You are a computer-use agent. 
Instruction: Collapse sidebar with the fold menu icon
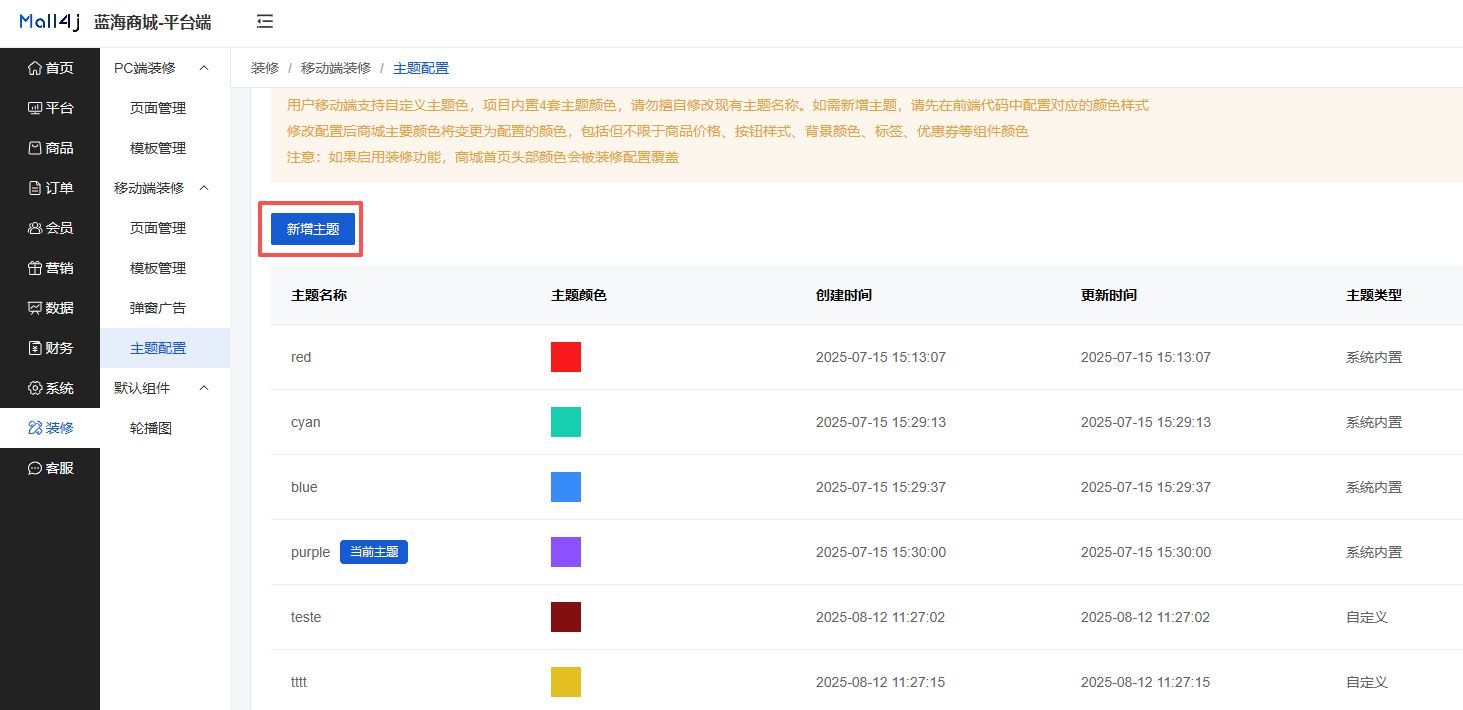pos(265,22)
